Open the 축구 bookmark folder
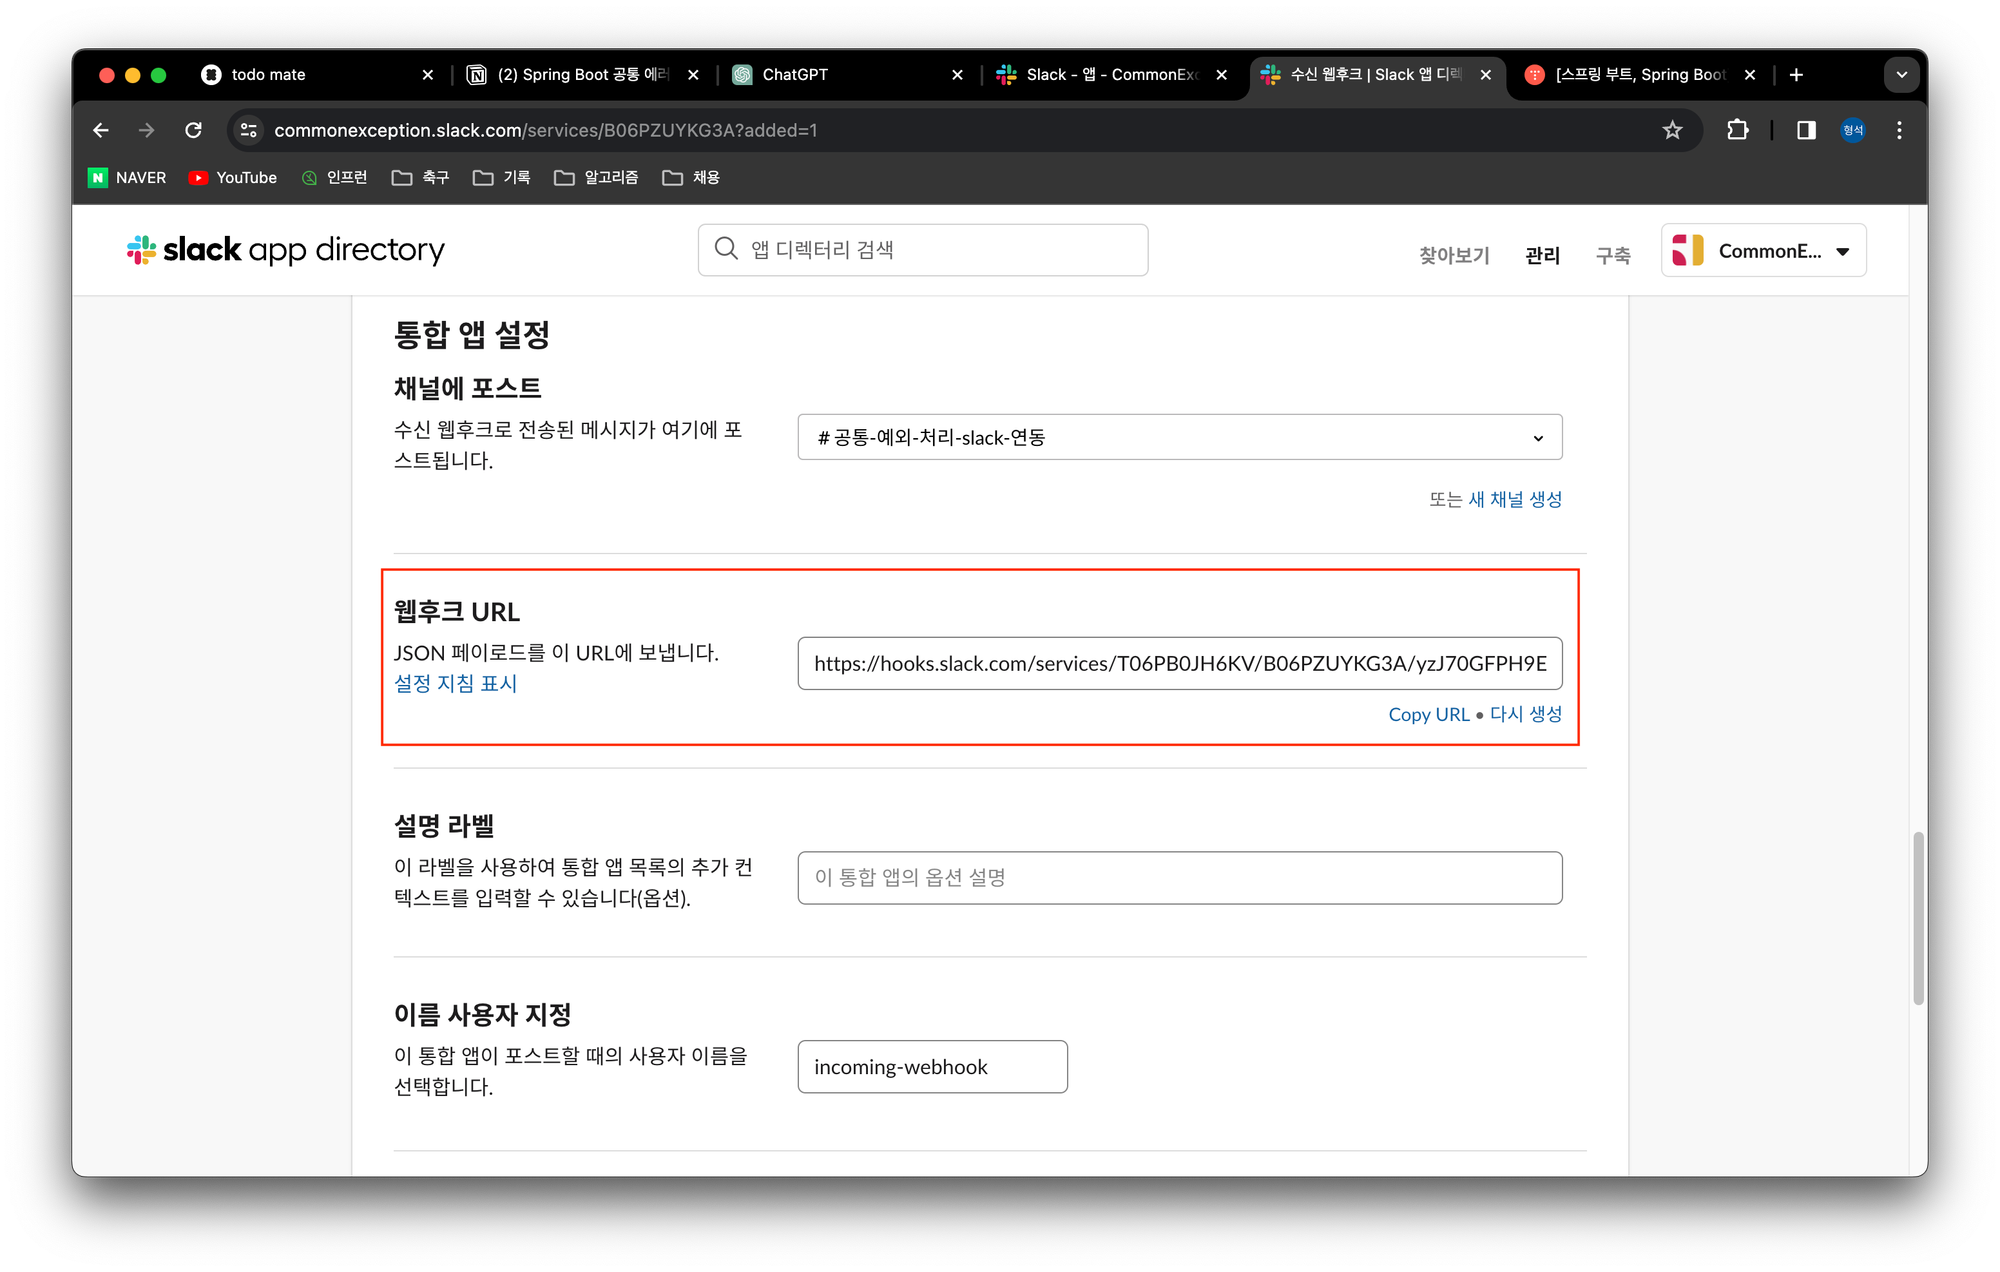 (x=421, y=178)
